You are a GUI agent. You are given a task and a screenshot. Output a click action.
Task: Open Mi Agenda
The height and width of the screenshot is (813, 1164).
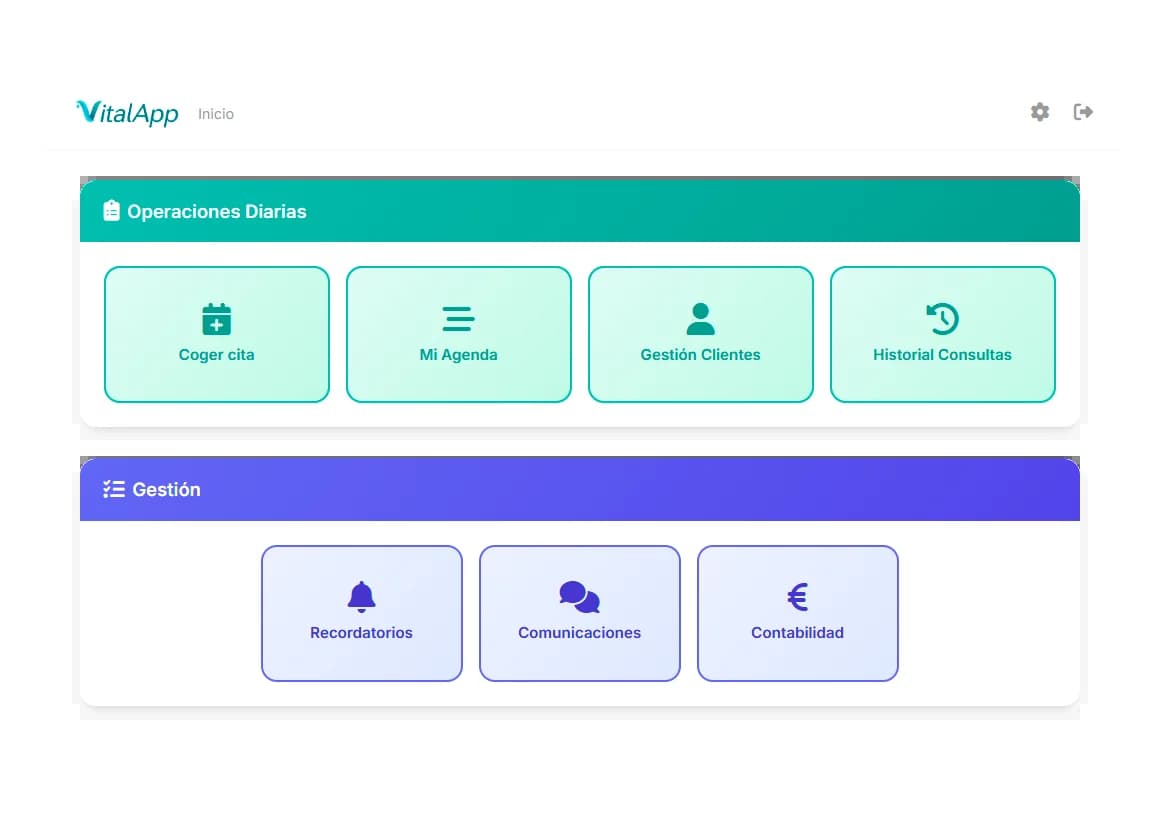pyautogui.click(x=459, y=334)
